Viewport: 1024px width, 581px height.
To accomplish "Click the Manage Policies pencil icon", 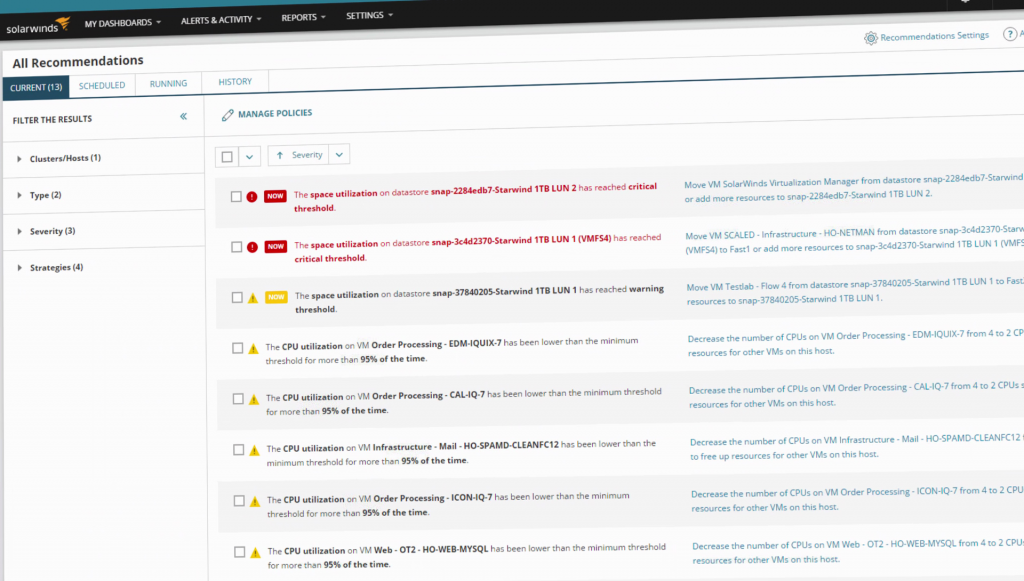I will 227,115.
